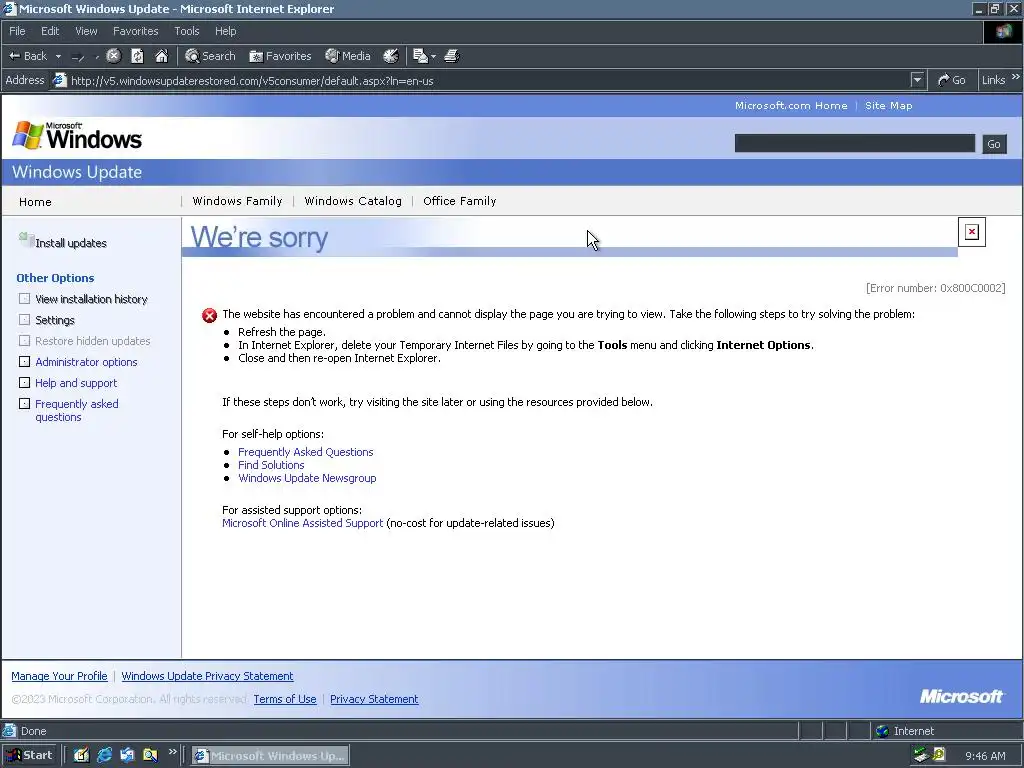1024x768 pixels.
Task: Refresh the page using toolbar icon
Action: point(137,56)
